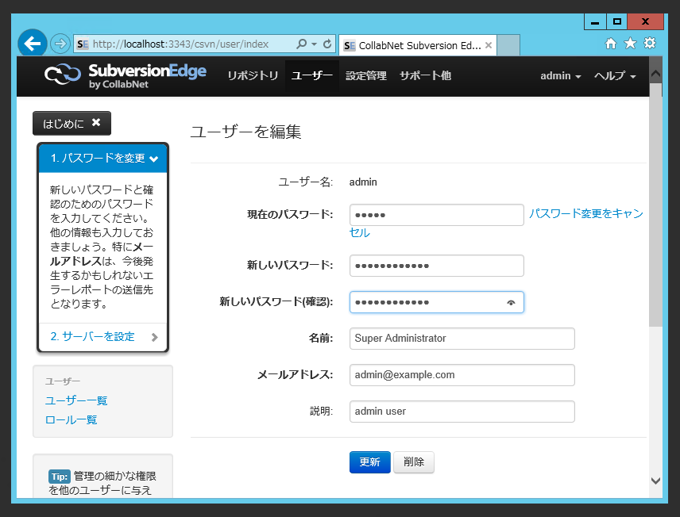Select the CollabNet Subversion Ed... browser tab
Image resolution: width=680 pixels, height=517 pixels.
418,45
